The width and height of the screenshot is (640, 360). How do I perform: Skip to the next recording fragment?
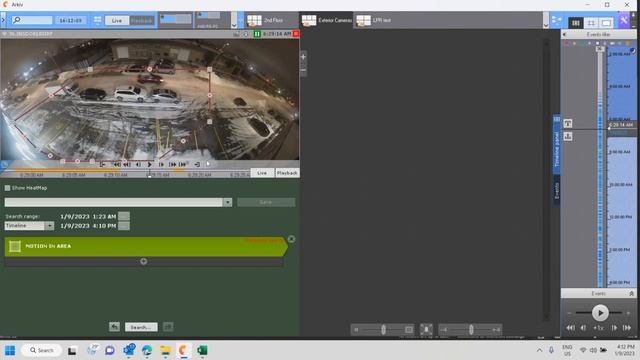[x=182, y=164]
